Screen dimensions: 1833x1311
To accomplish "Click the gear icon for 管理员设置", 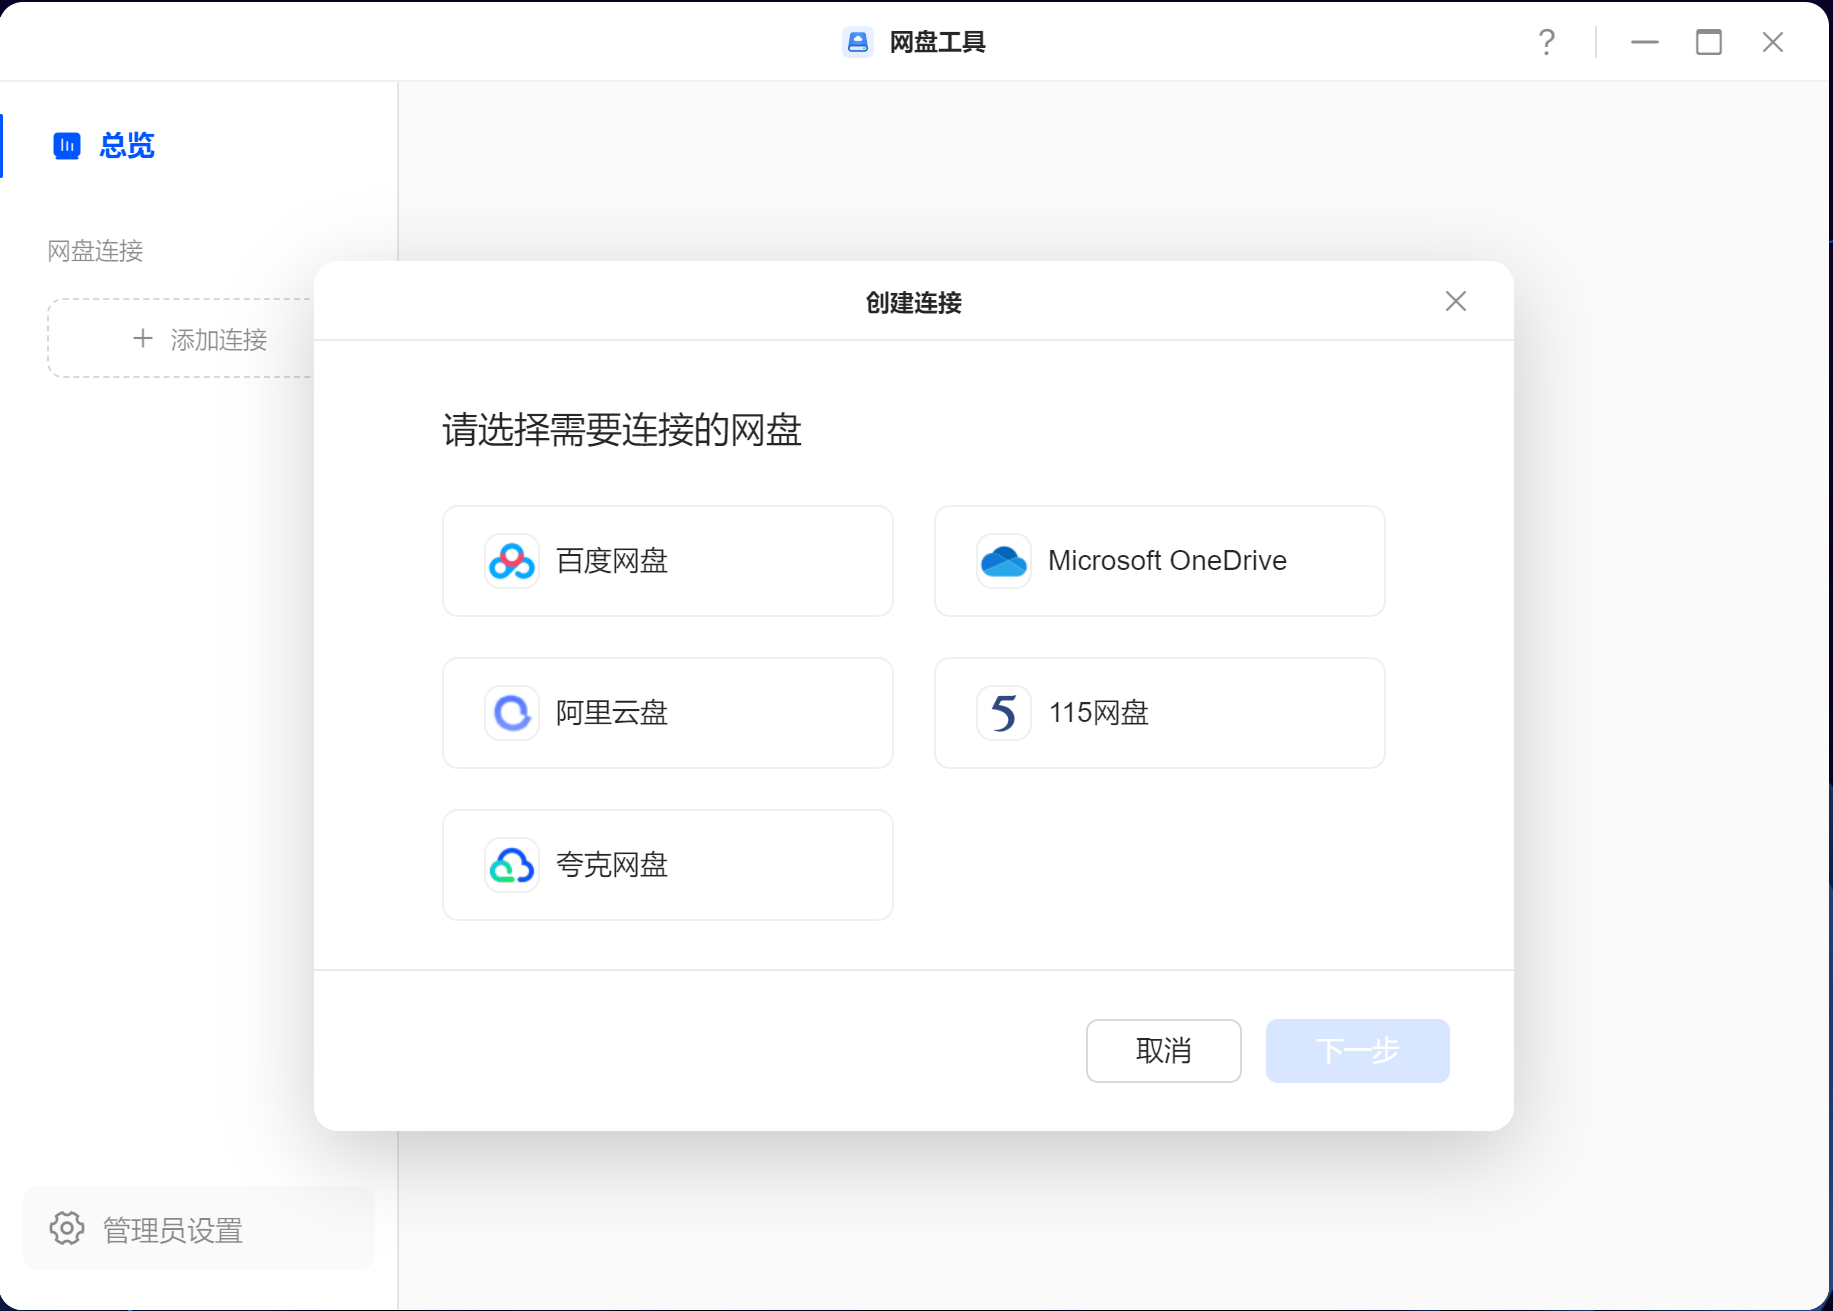I will click(x=67, y=1228).
